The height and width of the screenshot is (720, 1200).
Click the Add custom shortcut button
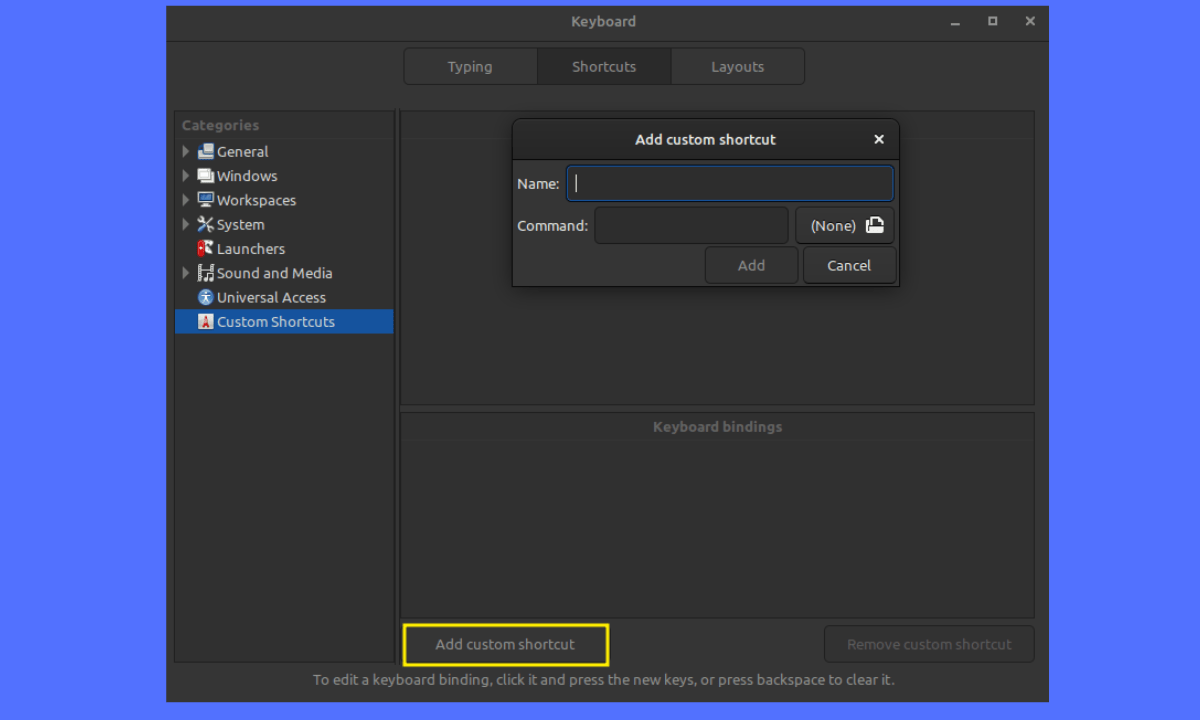(505, 645)
